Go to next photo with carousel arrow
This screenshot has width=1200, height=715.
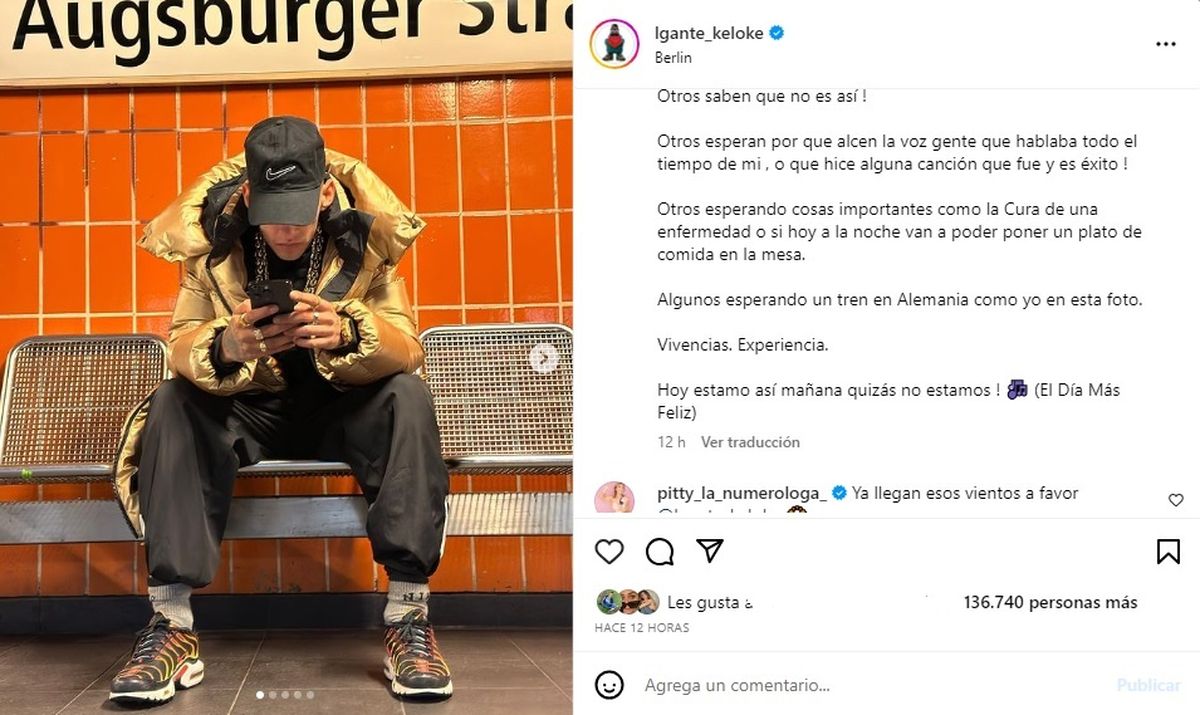pyautogui.click(x=543, y=357)
